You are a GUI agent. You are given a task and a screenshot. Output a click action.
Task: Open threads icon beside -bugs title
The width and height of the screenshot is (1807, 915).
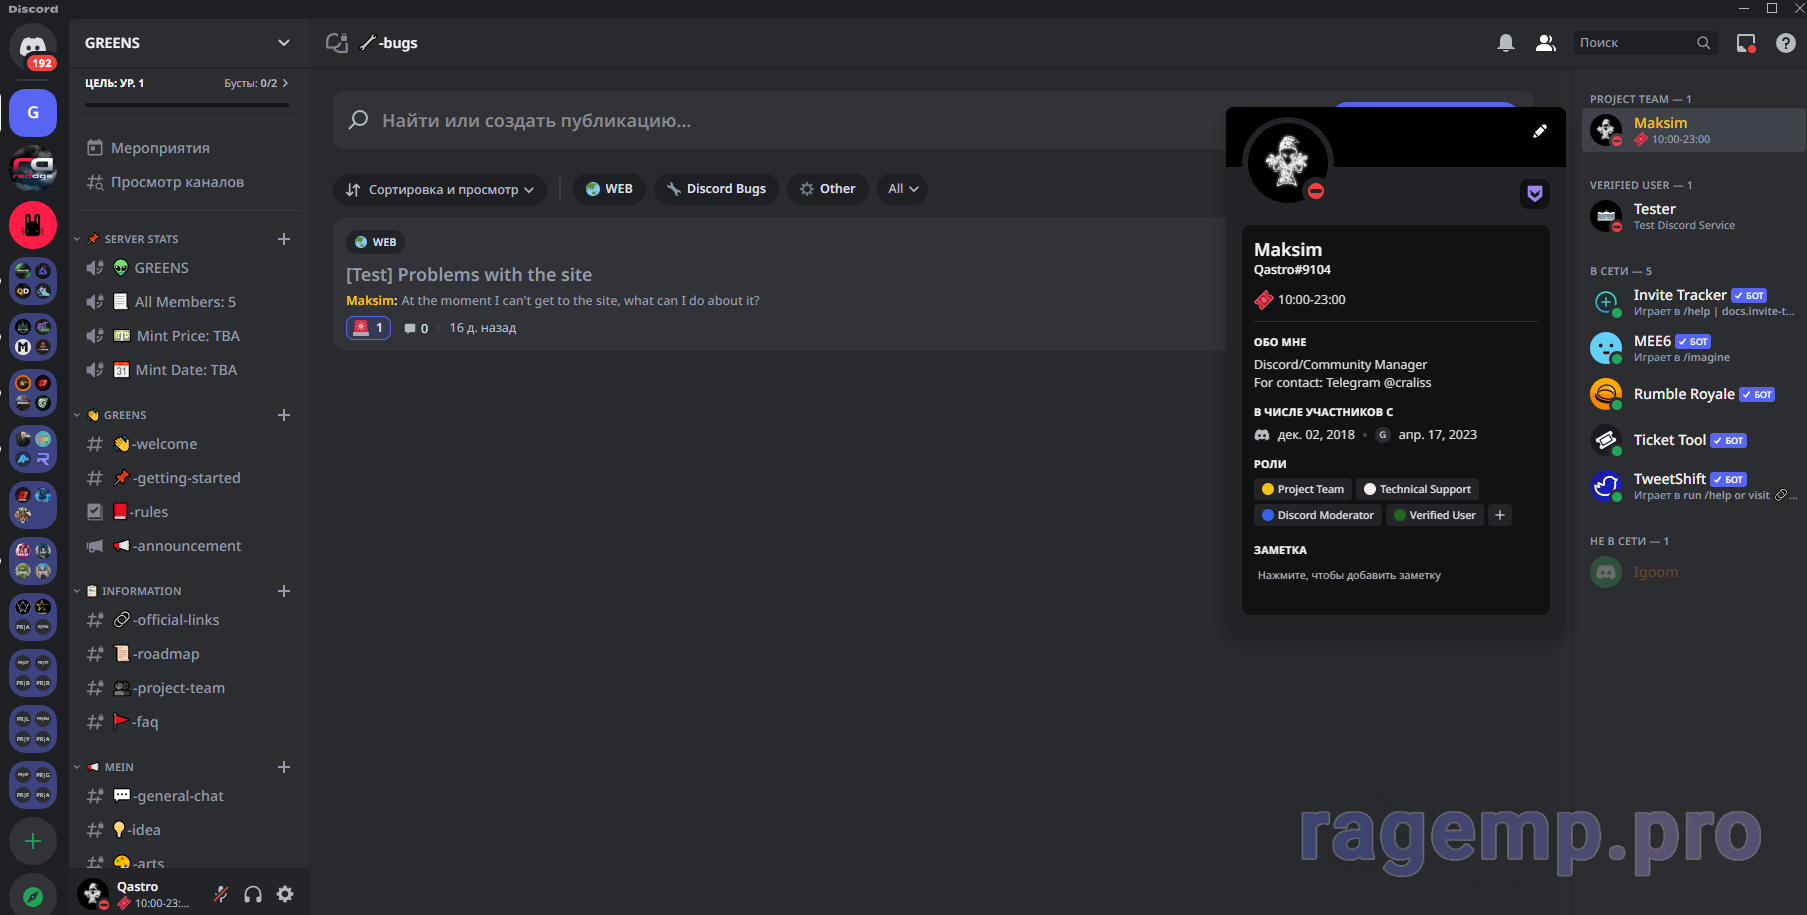[337, 43]
